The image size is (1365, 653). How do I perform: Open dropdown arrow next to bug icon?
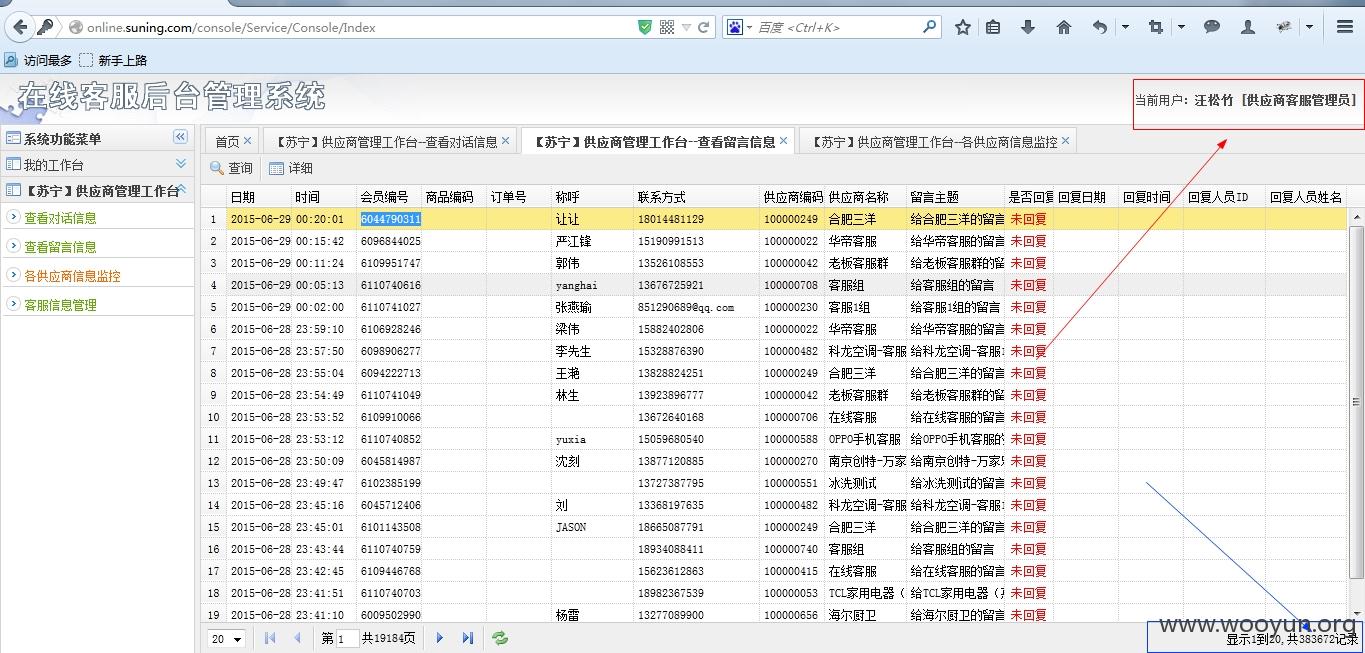1309,27
